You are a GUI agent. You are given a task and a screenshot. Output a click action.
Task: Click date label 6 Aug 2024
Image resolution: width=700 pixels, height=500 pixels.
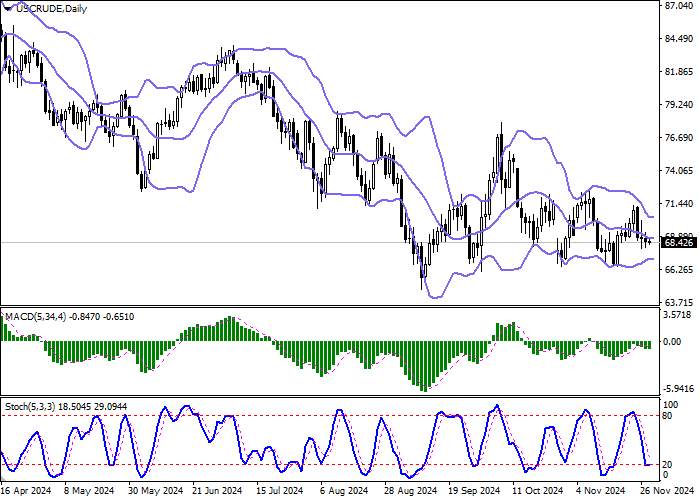click(344, 491)
